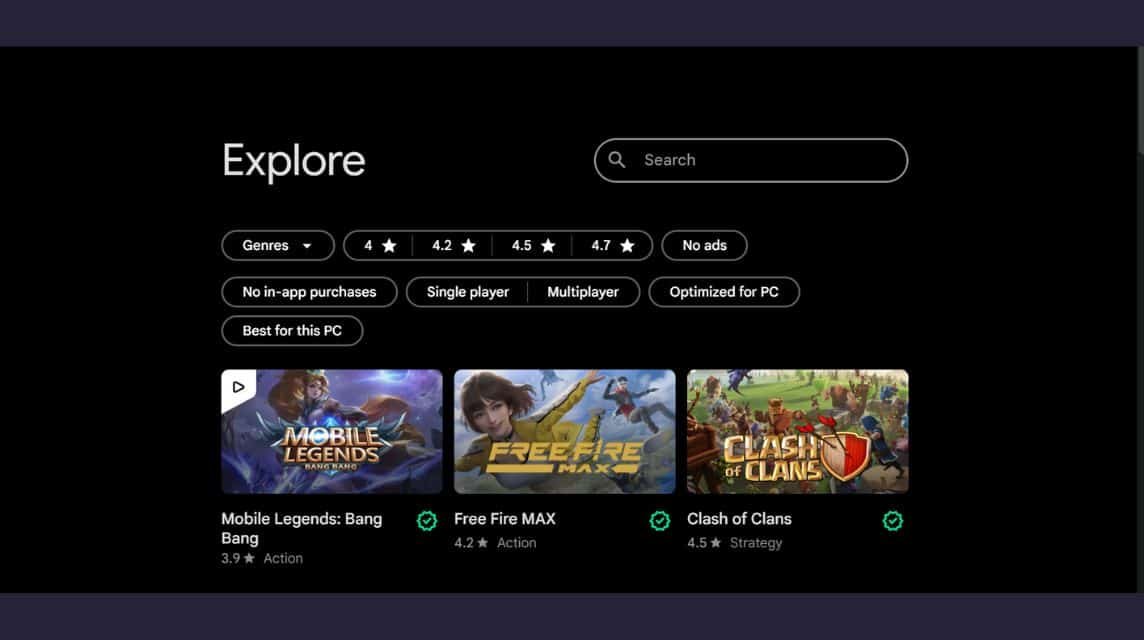
Task: Click the green verified badge for Free Fire MAX
Action: [660, 521]
